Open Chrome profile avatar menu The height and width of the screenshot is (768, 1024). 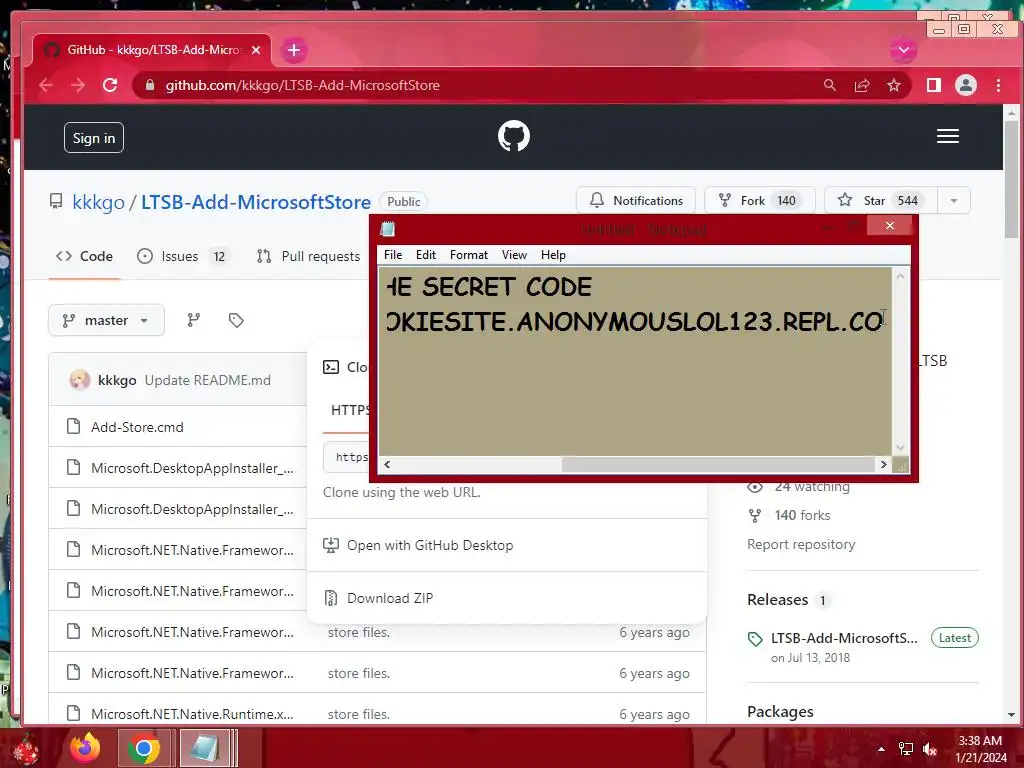966,85
